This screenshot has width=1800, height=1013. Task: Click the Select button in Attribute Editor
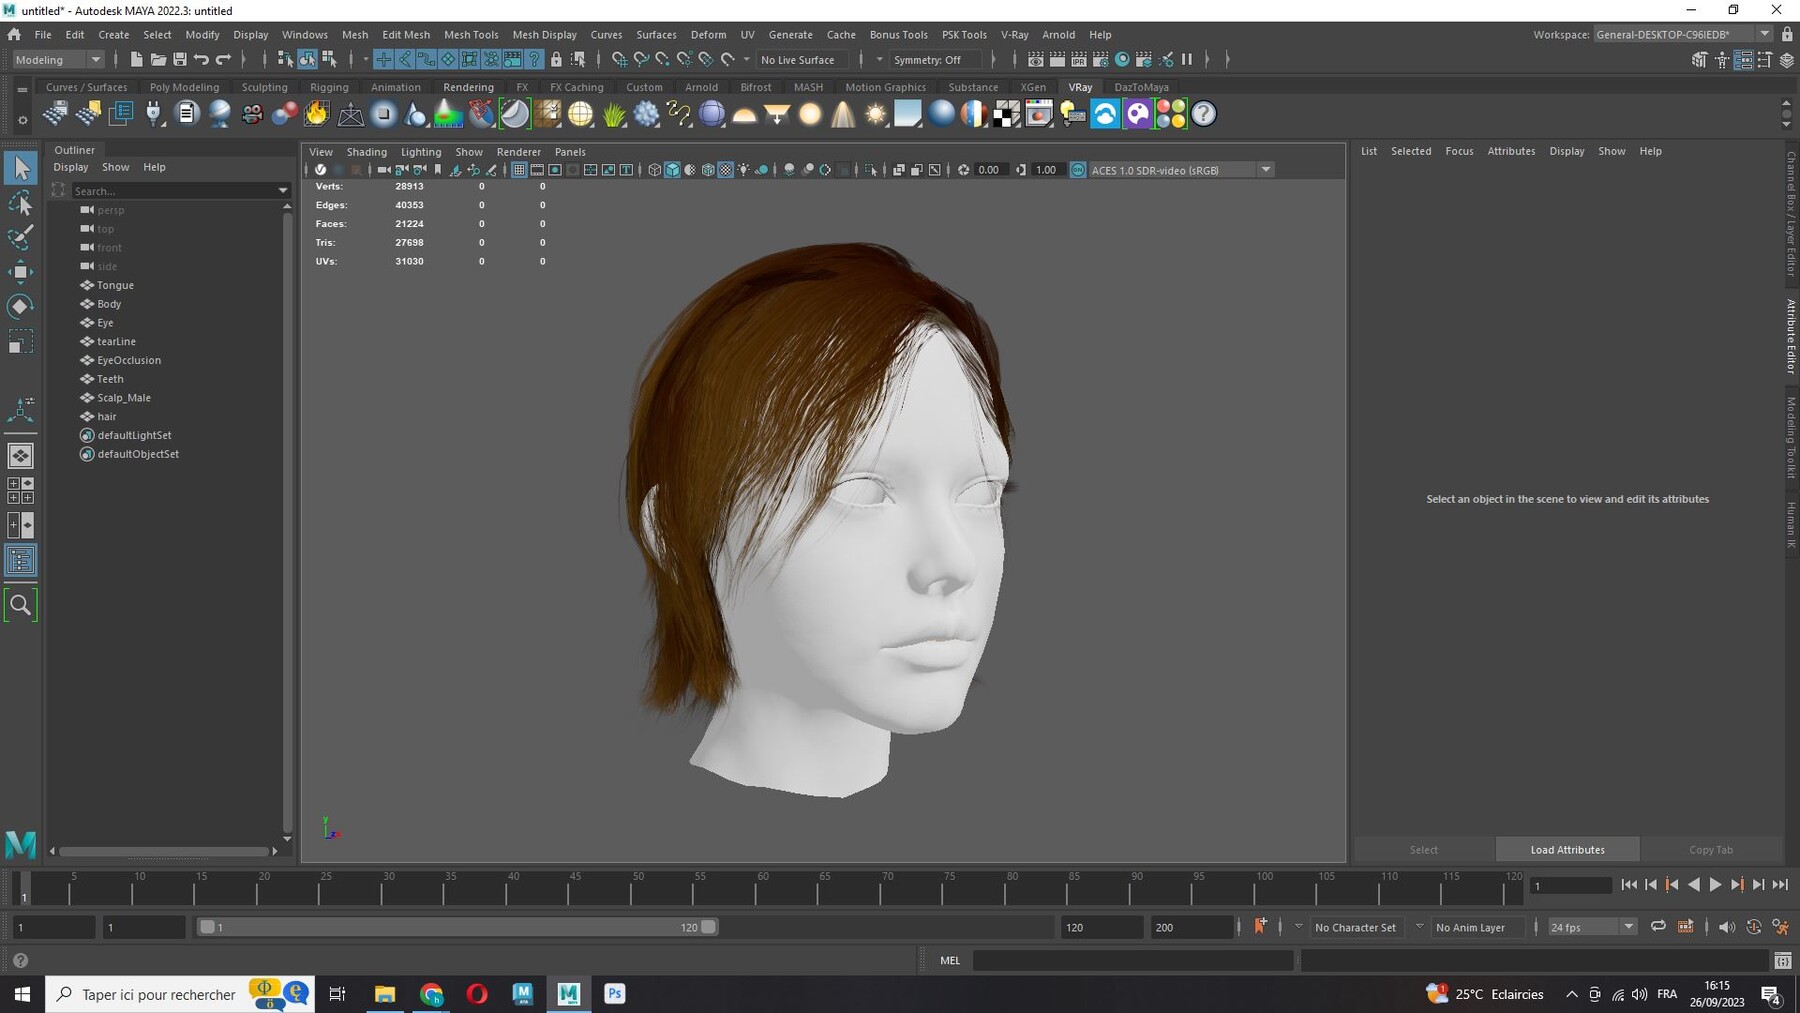(x=1424, y=850)
